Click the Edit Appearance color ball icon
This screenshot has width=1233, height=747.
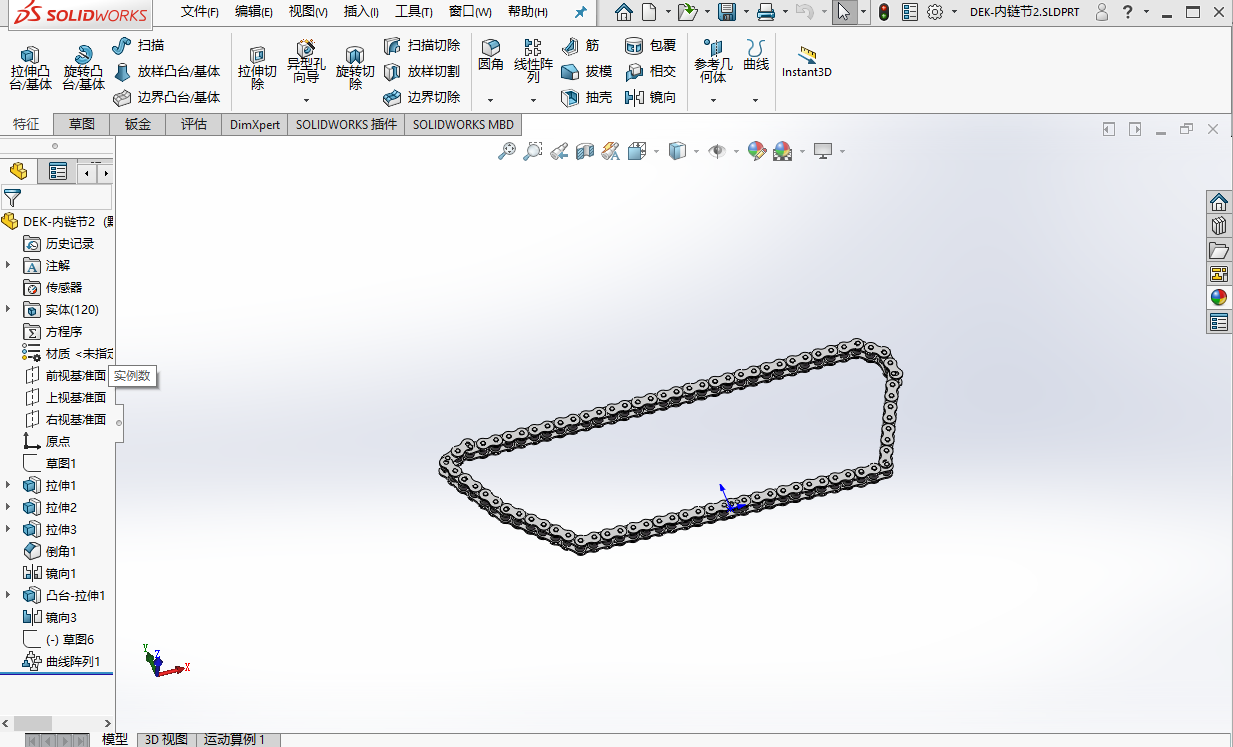pos(757,151)
